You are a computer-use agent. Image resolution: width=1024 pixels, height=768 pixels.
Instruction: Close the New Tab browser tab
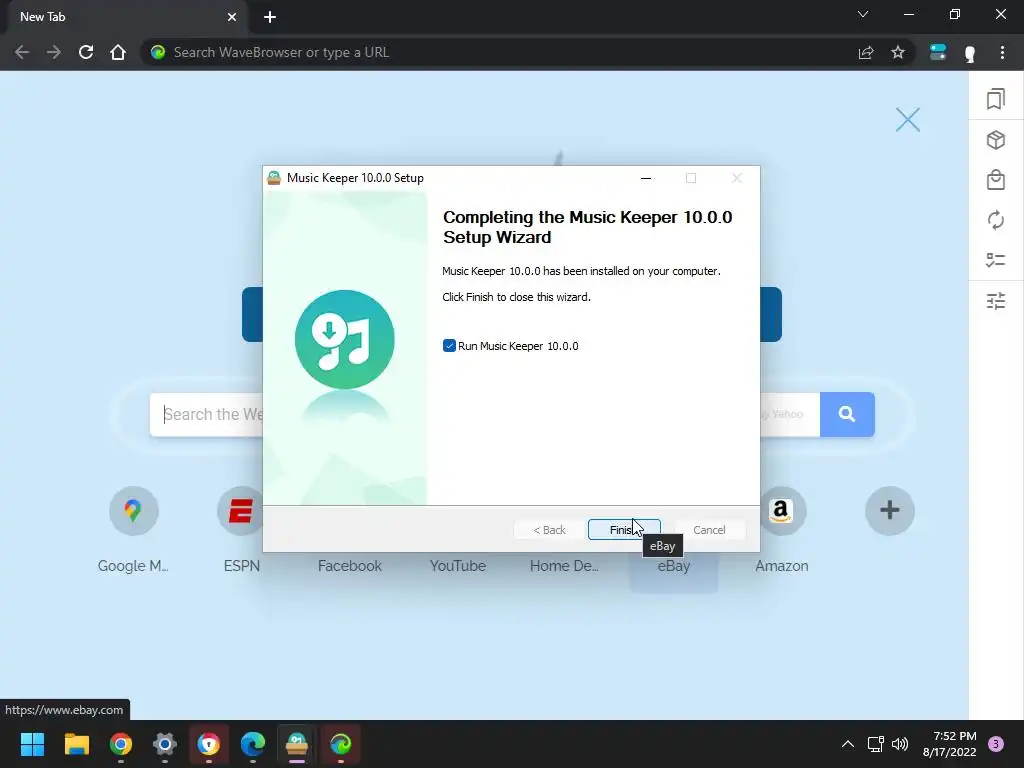click(x=232, y=17)
